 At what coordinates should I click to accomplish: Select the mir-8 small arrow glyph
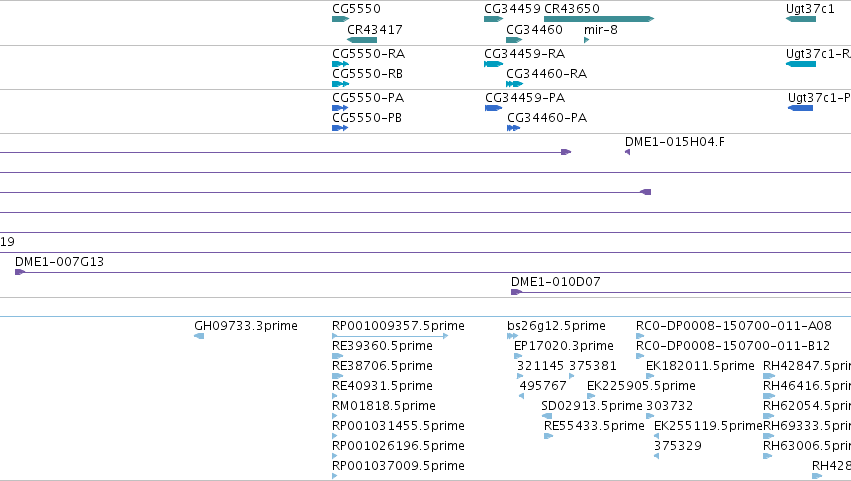(x=586, y=40)
